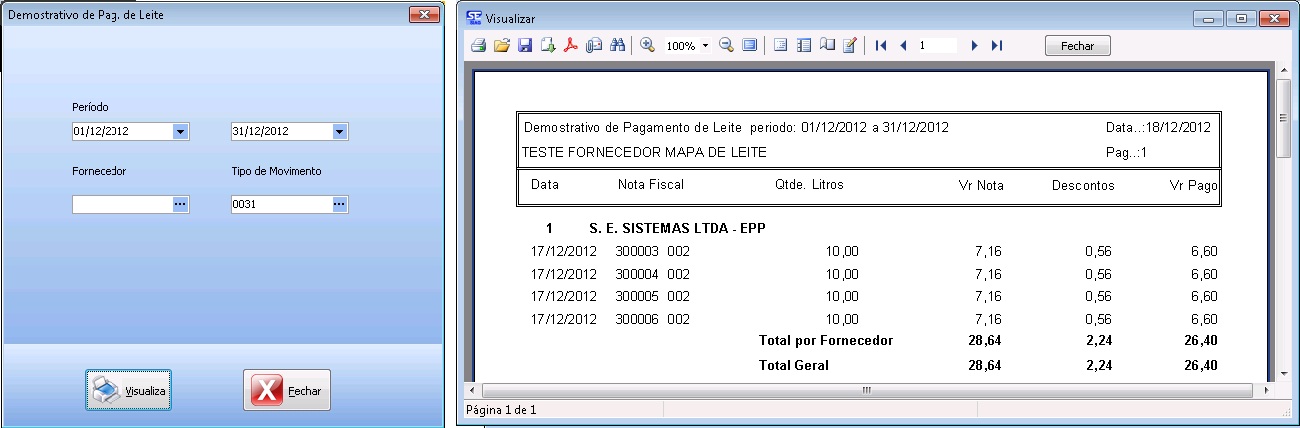Toggle full screen view icon
The height and width of the screenshot is (428, 1300).
[x=750, y=46]
